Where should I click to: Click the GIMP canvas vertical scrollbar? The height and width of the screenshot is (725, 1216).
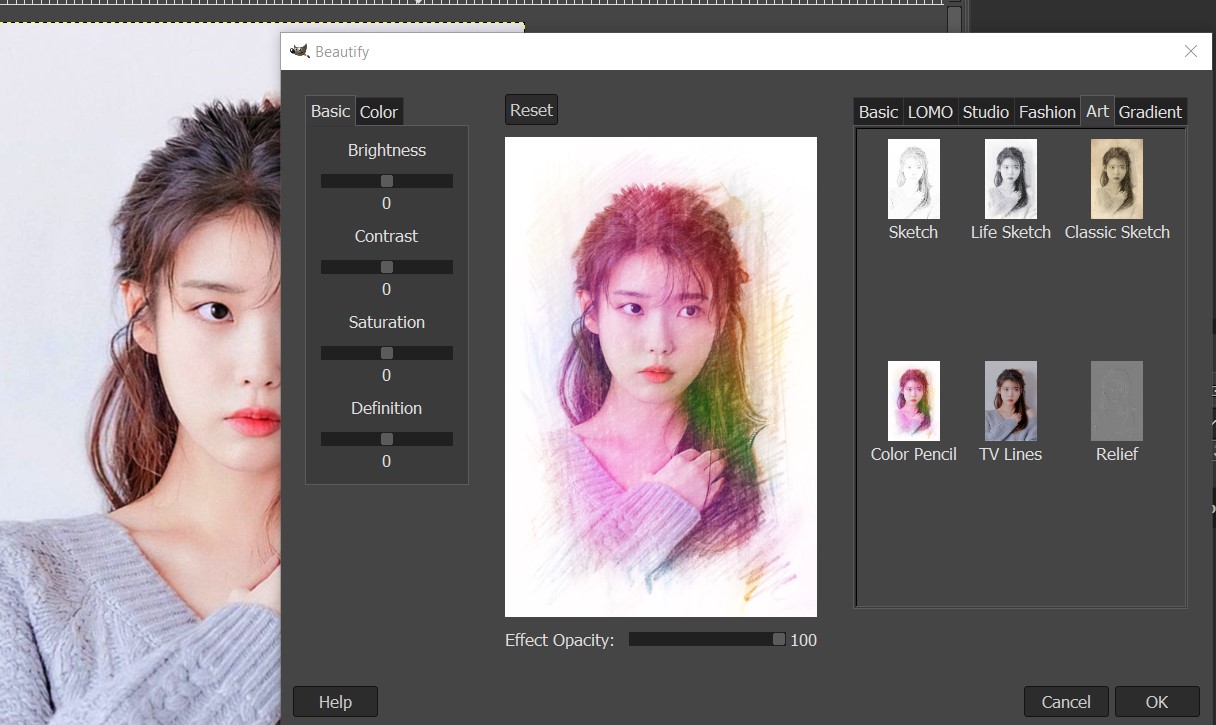(x=954, y=20)
